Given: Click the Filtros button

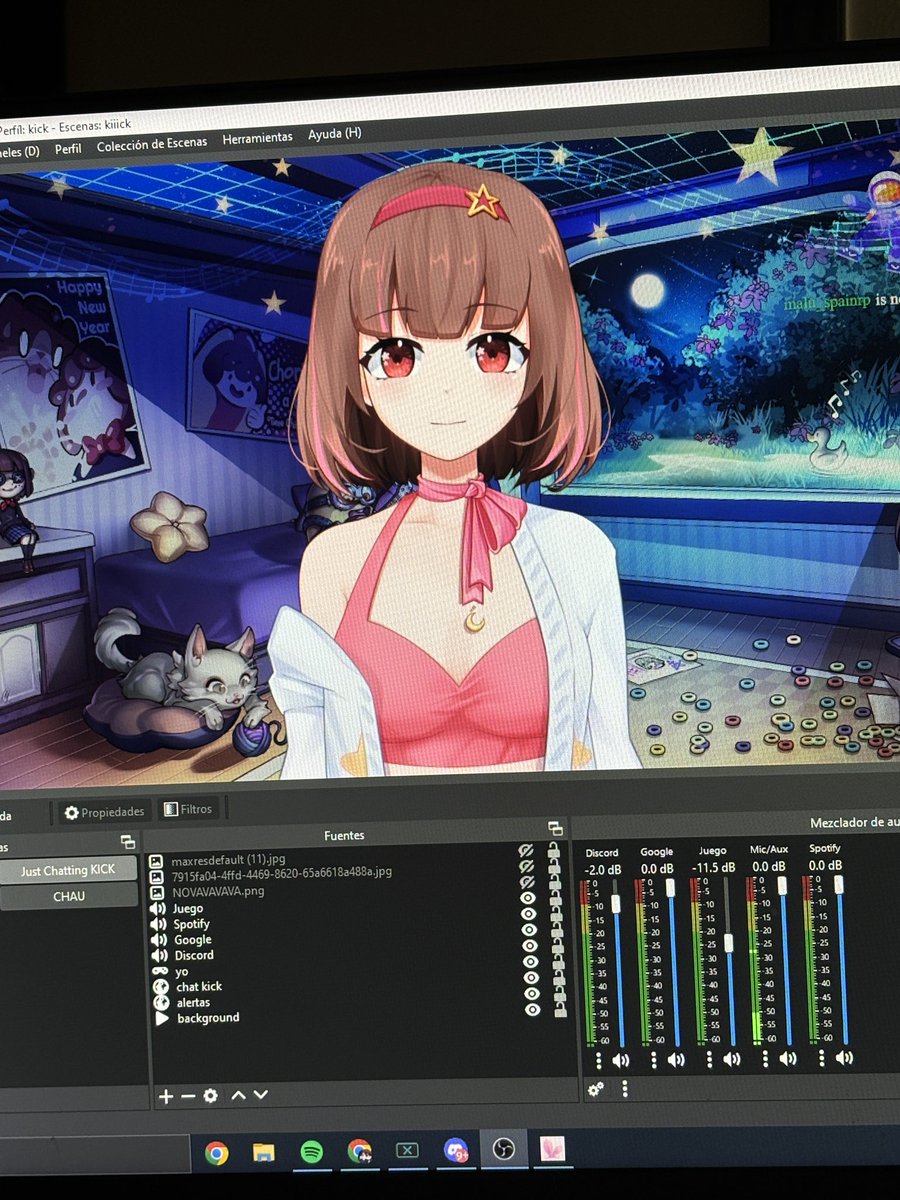Looking at the screenshot, I should click(189, 808).
